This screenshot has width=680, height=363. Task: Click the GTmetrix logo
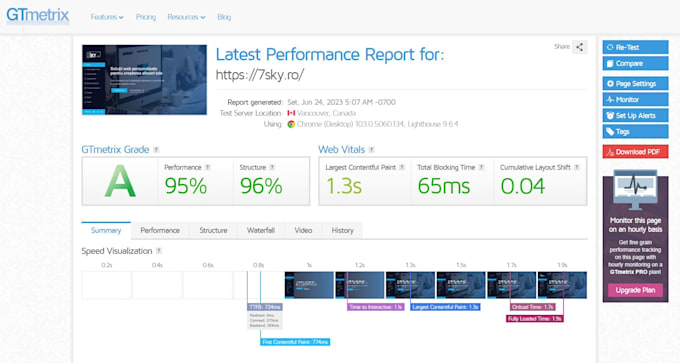[38, 15]
